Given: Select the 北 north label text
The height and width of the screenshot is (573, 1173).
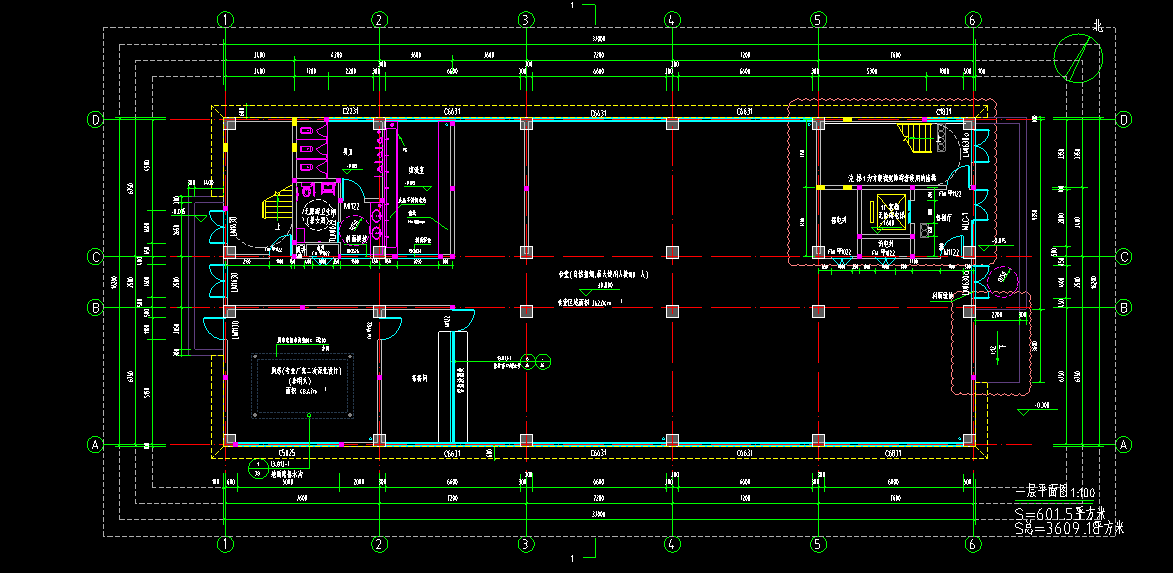Looking at the screenshot, I should coord(1098,26).
